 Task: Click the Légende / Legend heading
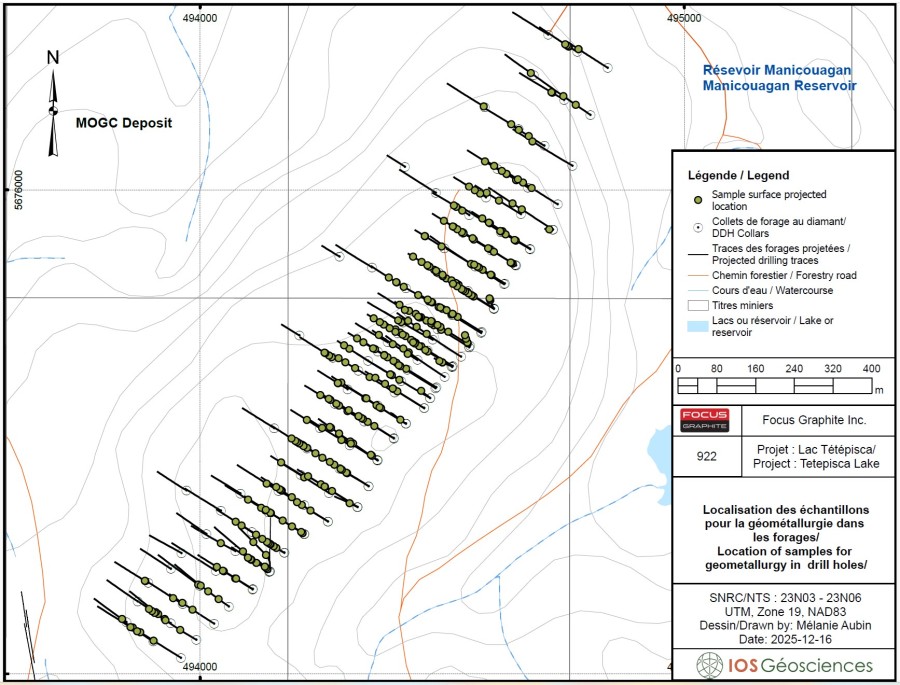point(739,175)
